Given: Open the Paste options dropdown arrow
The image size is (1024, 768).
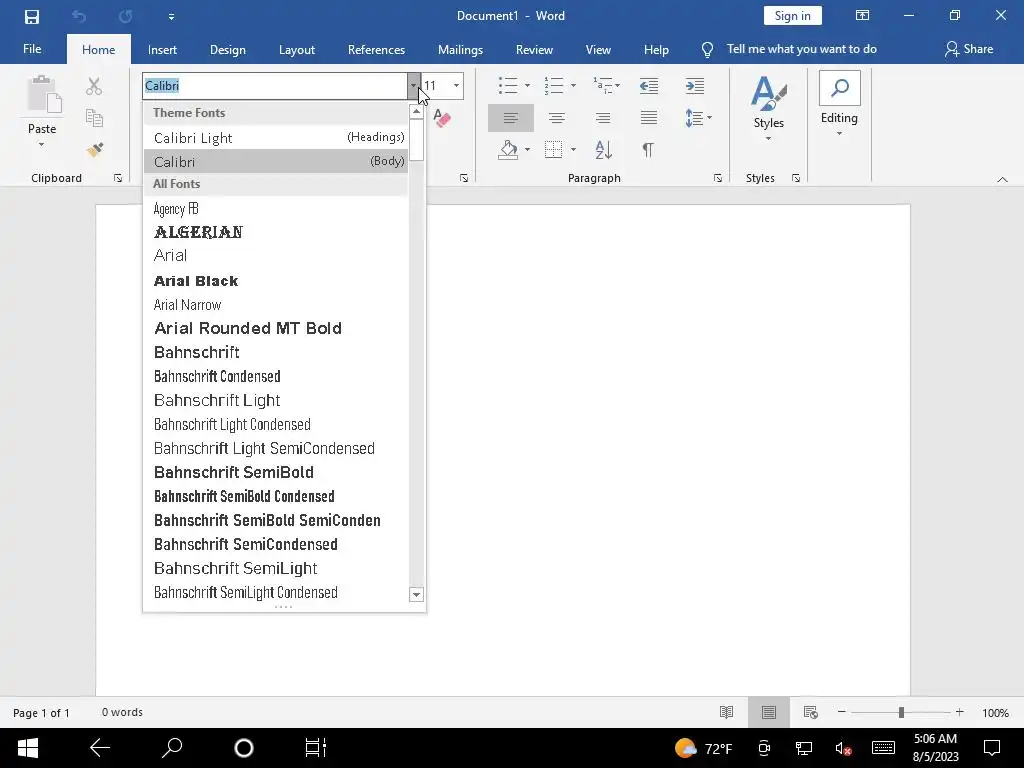Looking at the screenshot, I should pos(42,145).
